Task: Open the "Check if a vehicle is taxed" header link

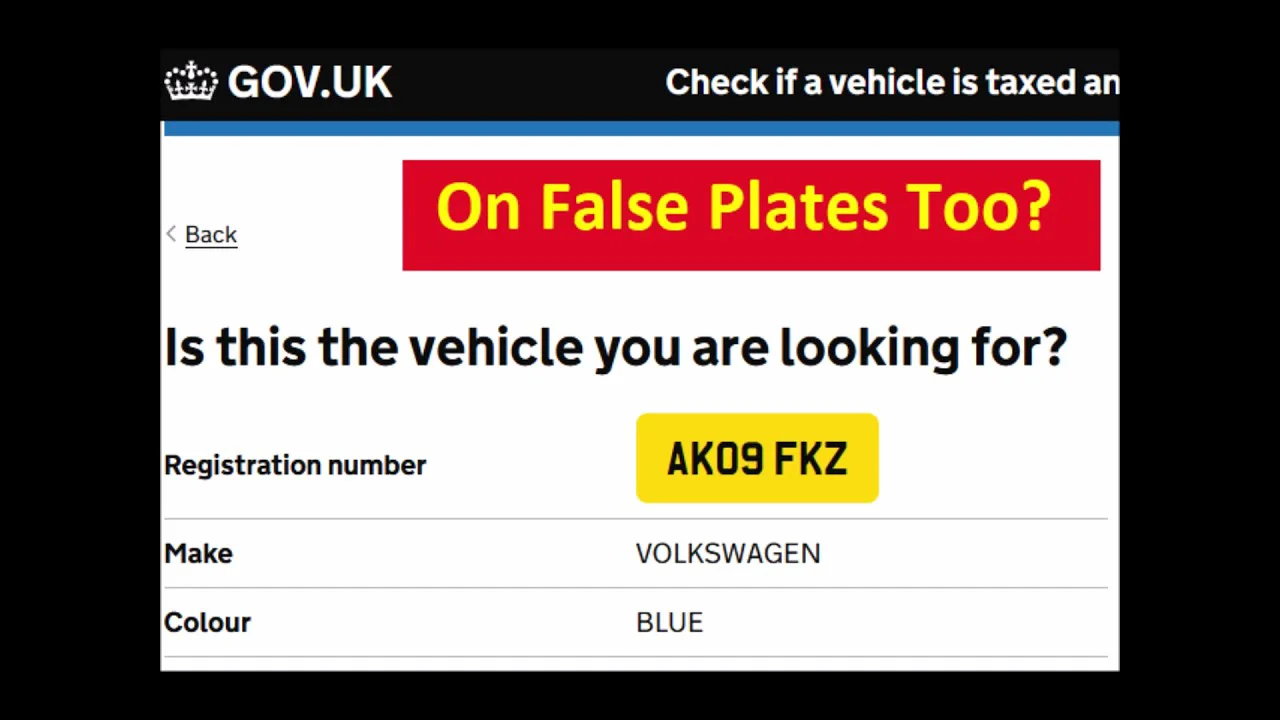Action: point(891,83)
